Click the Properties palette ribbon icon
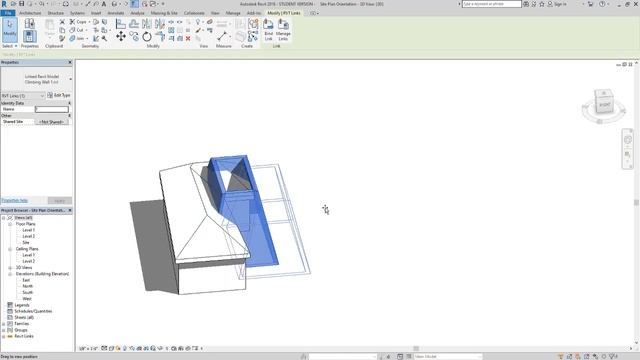Viewport: 640px width, 360px height. click(29, 37)
